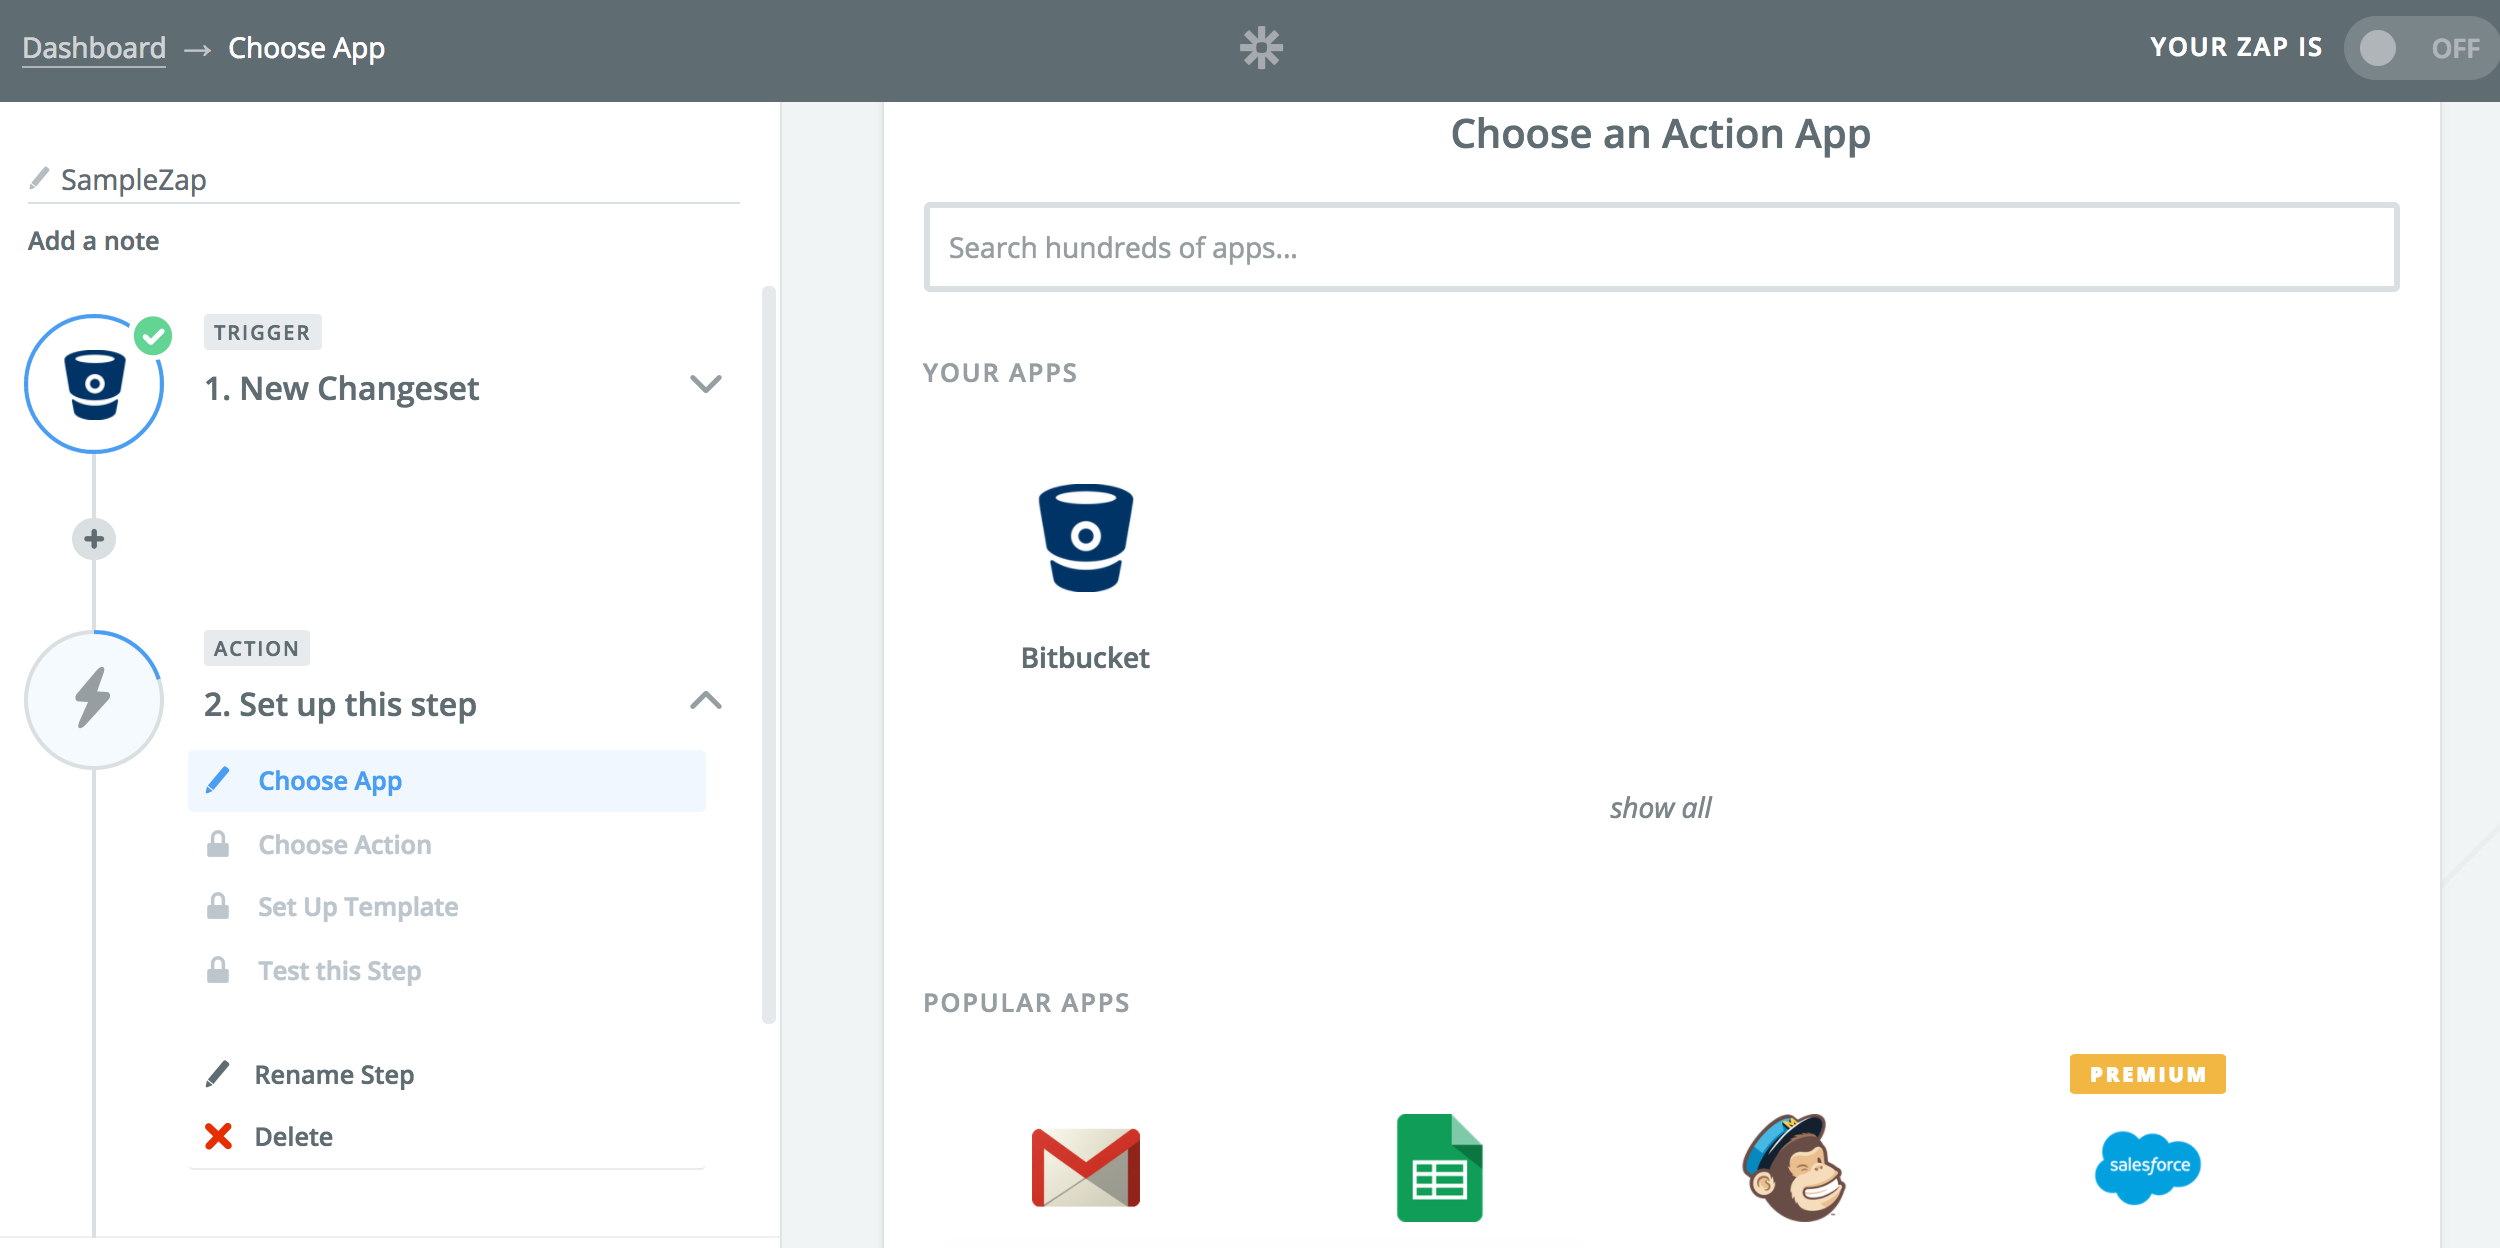
Task: Expand the New Changeset trigger chevron
Action: 706,384
